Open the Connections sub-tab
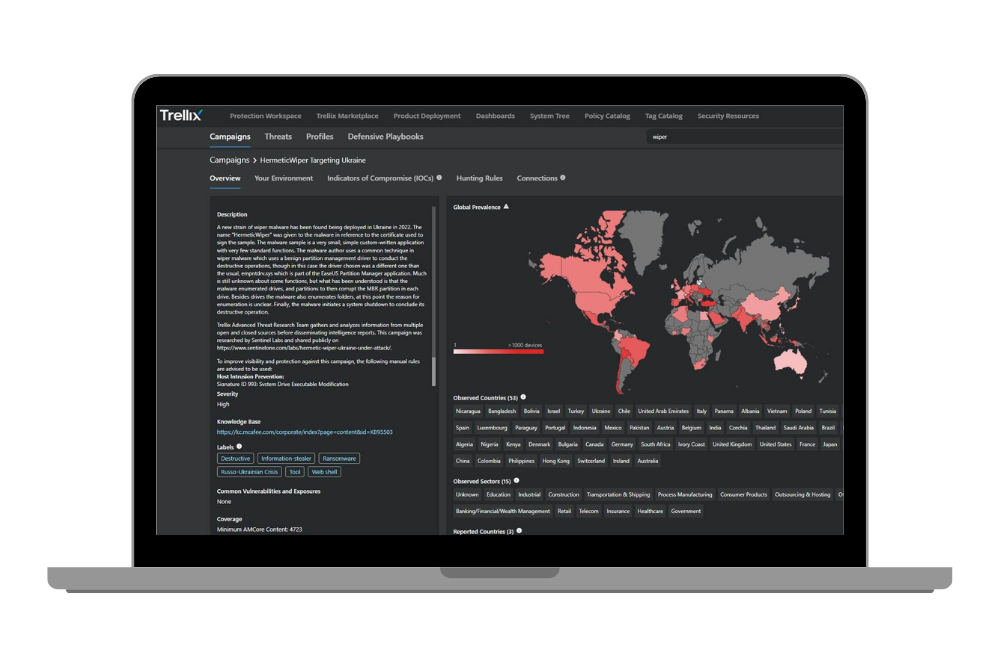This screenshot has width=1000, height=667. click(x=537, y=179)
